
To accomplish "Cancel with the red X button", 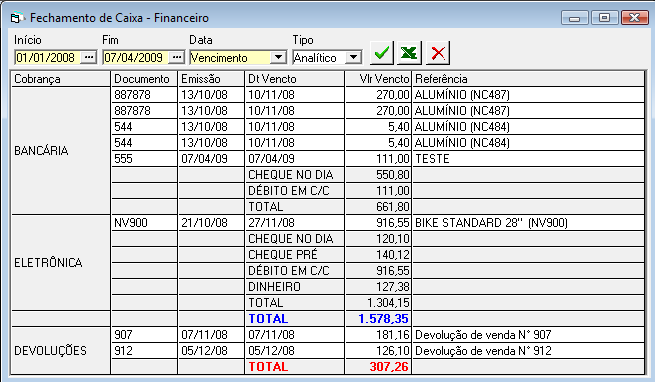I will [x=438, y=53].
